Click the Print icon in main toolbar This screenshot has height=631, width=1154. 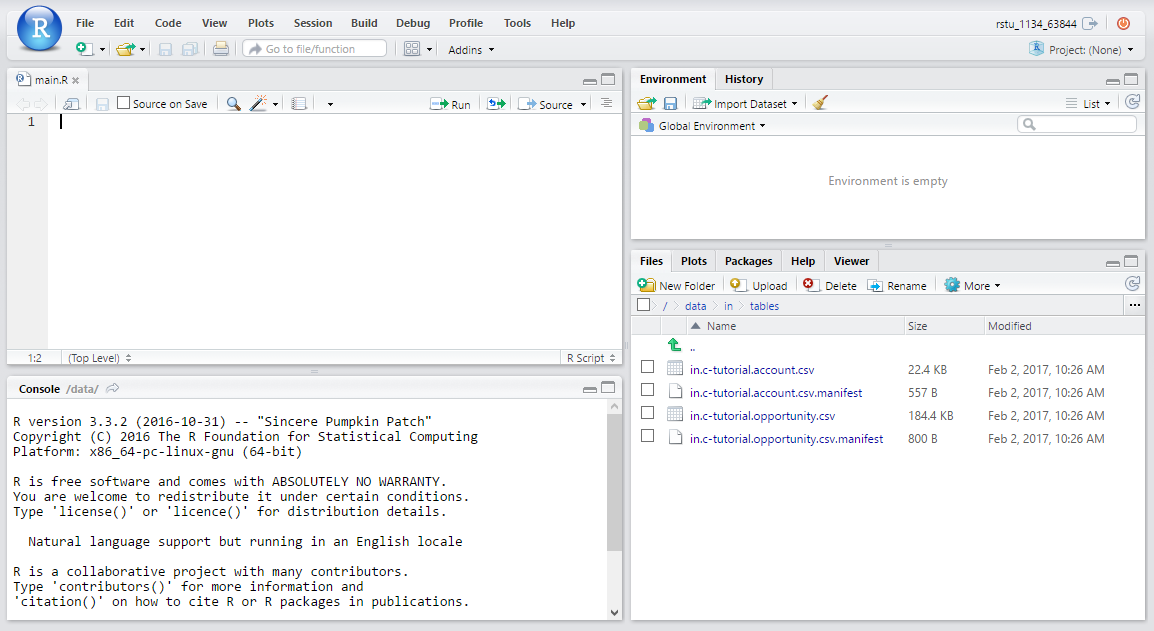tap(220, 49)
